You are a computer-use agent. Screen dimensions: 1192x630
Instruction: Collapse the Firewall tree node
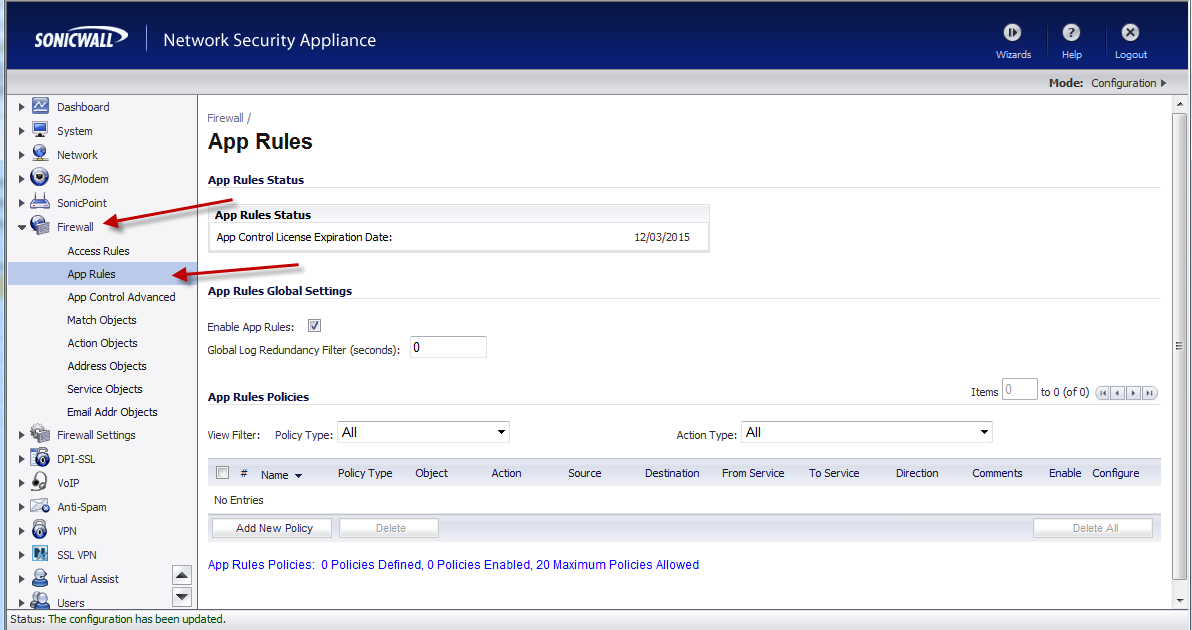[x=21, y=226]
